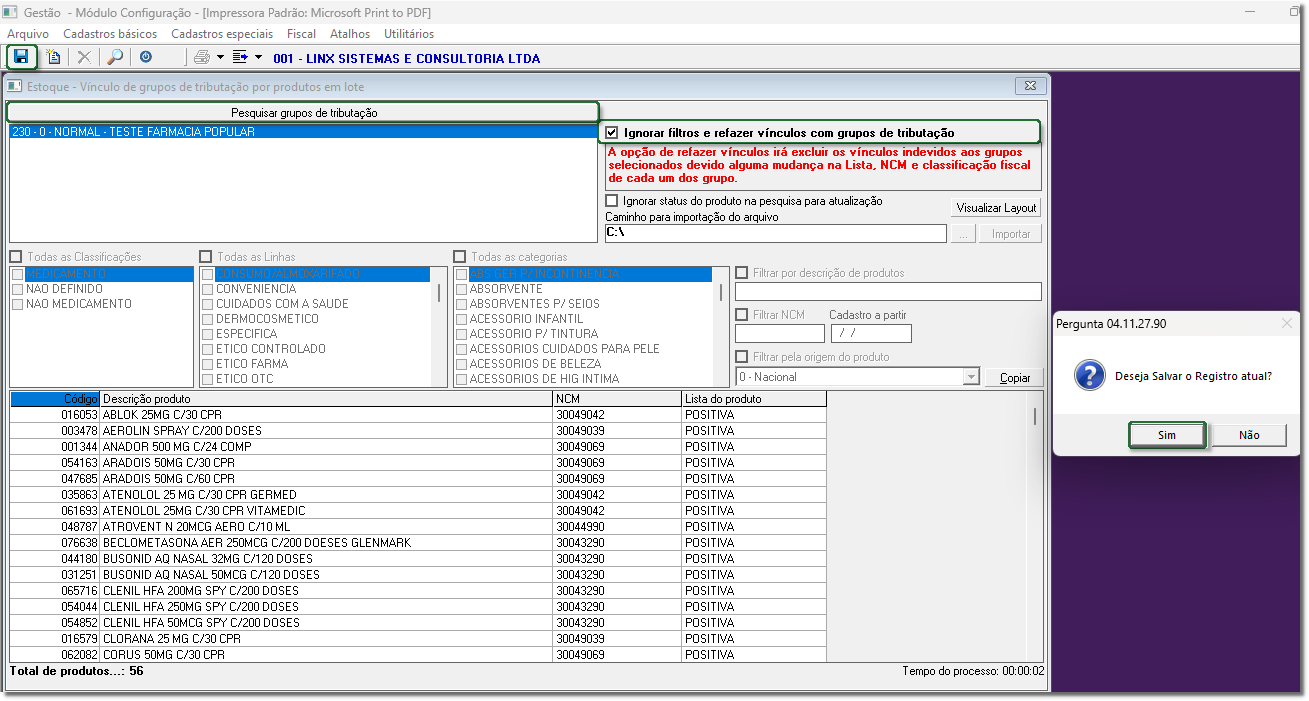Open the Atalhos menu
This screenshot has height=701, width=1309.
350,34
